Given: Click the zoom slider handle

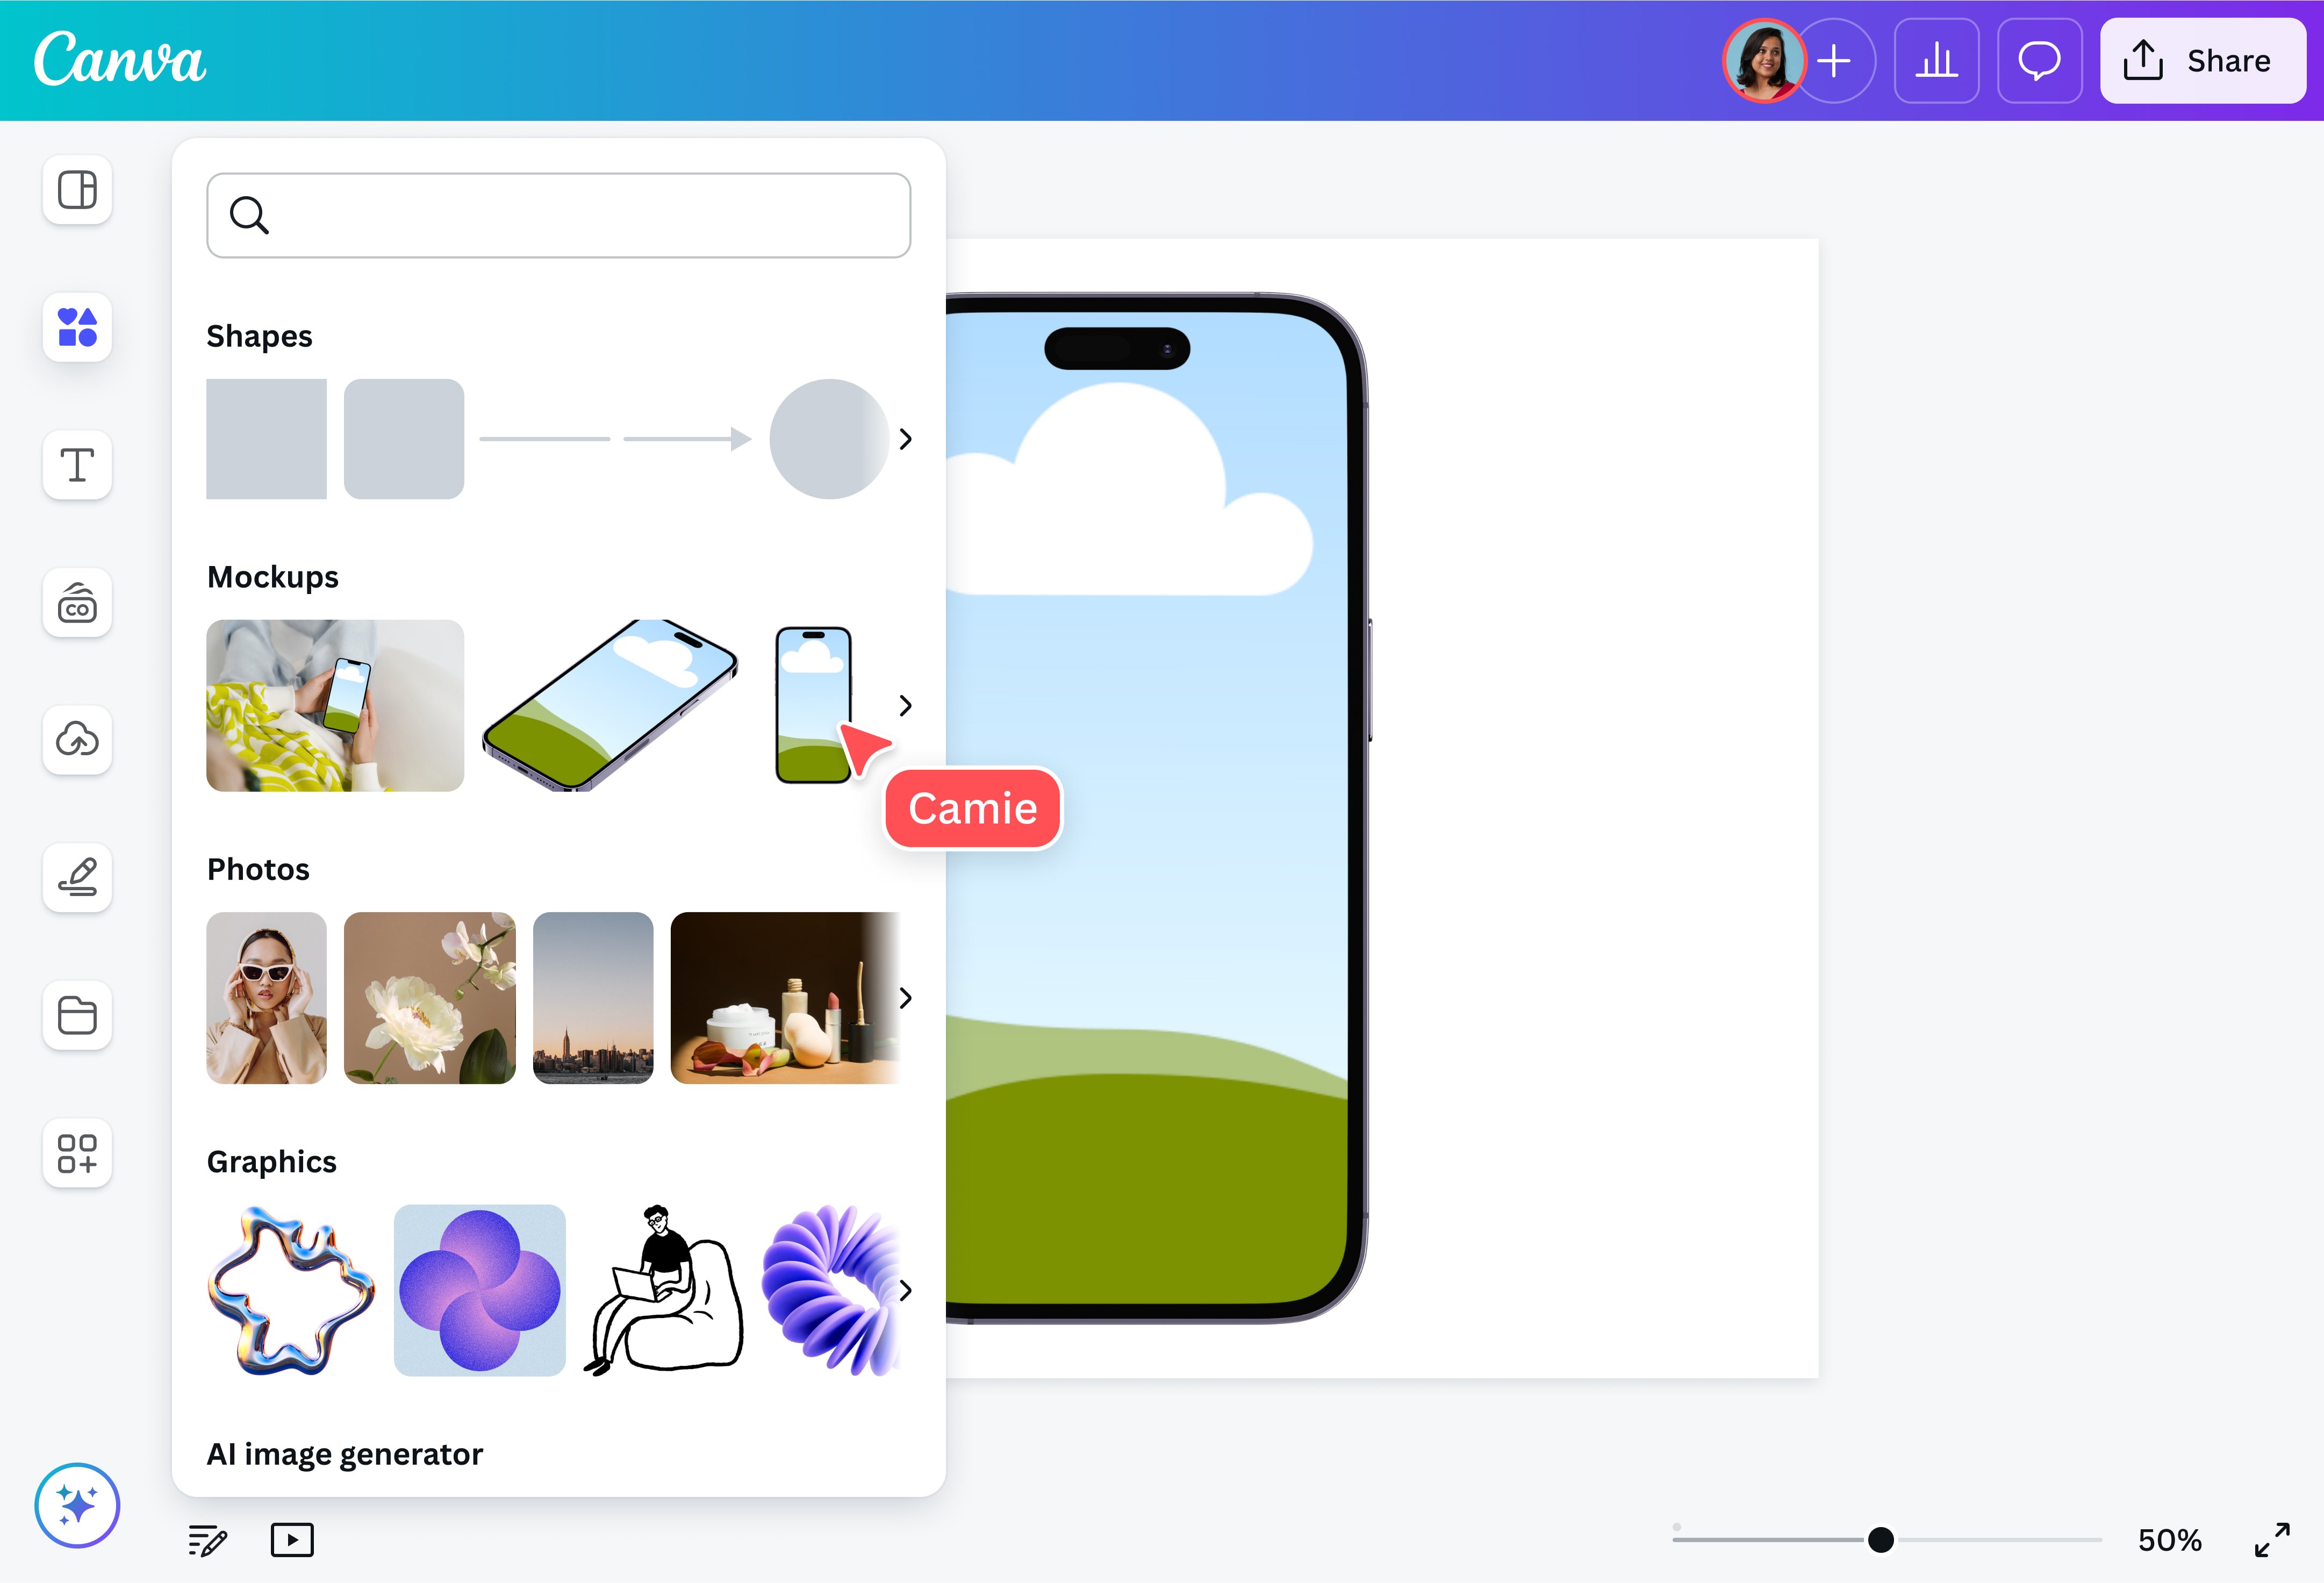Looking at the screenshot, I should click(1880, 1540).
